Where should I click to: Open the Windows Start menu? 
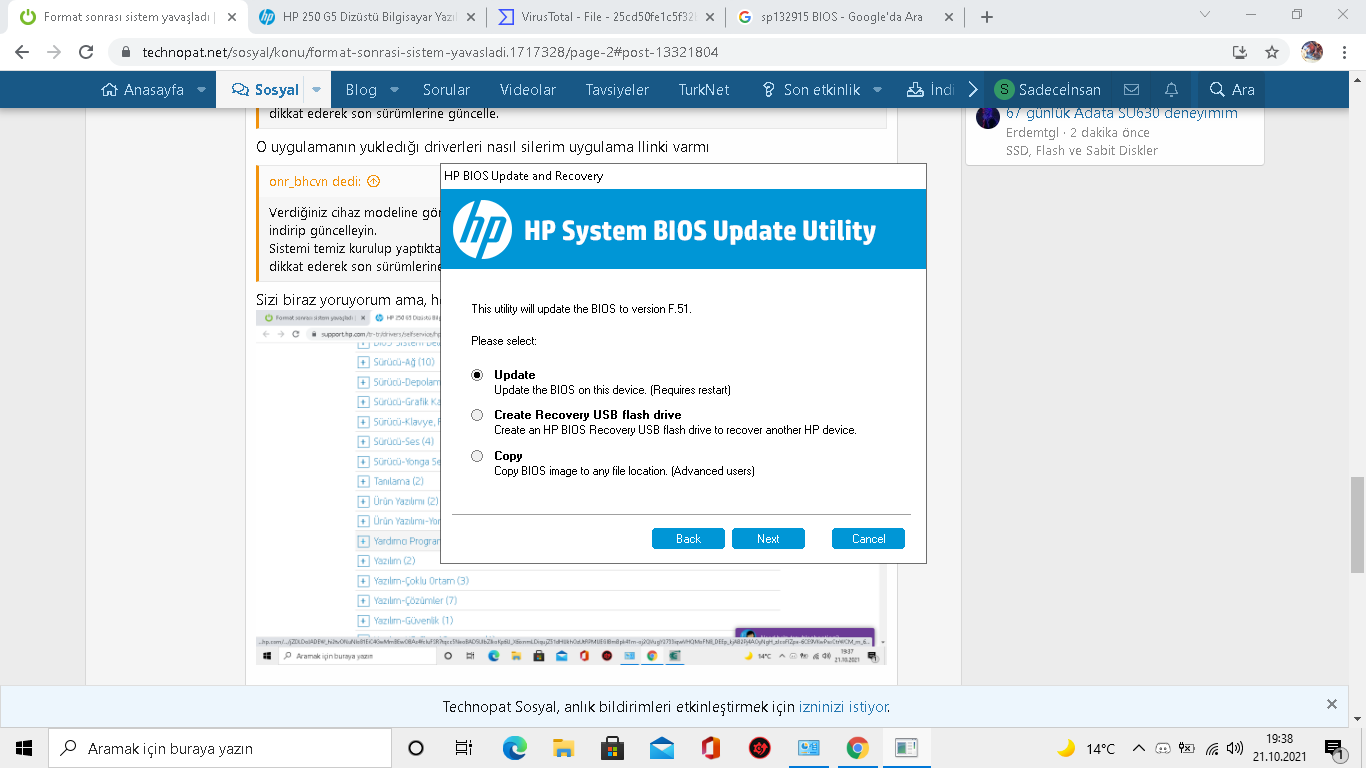pyautogui.click(x=24, y=748)
